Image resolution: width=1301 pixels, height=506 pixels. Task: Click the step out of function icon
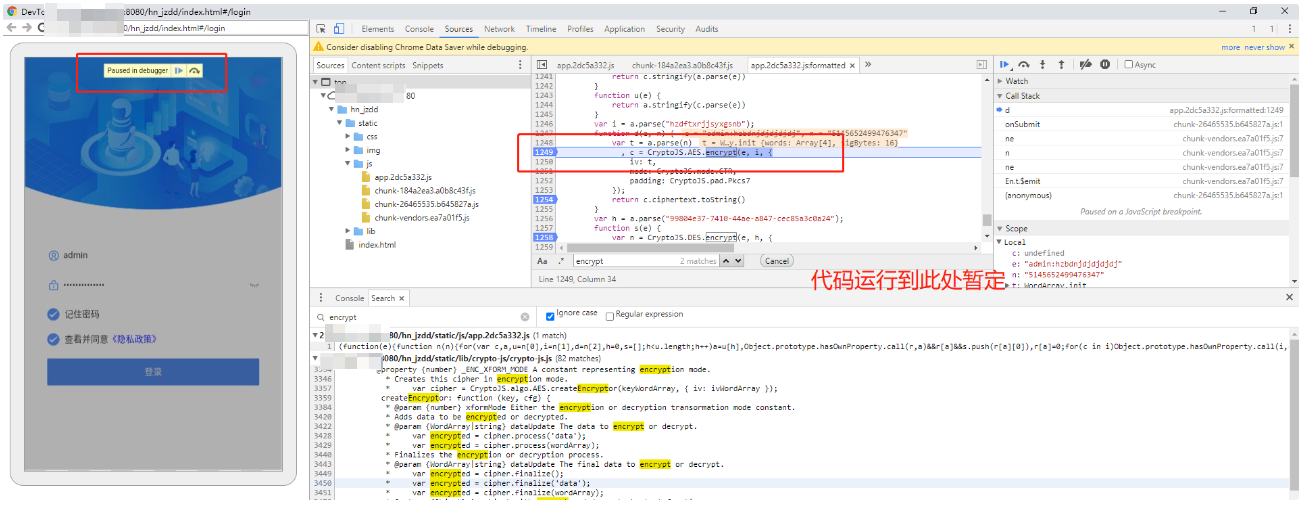click(x=1061, y=64)
